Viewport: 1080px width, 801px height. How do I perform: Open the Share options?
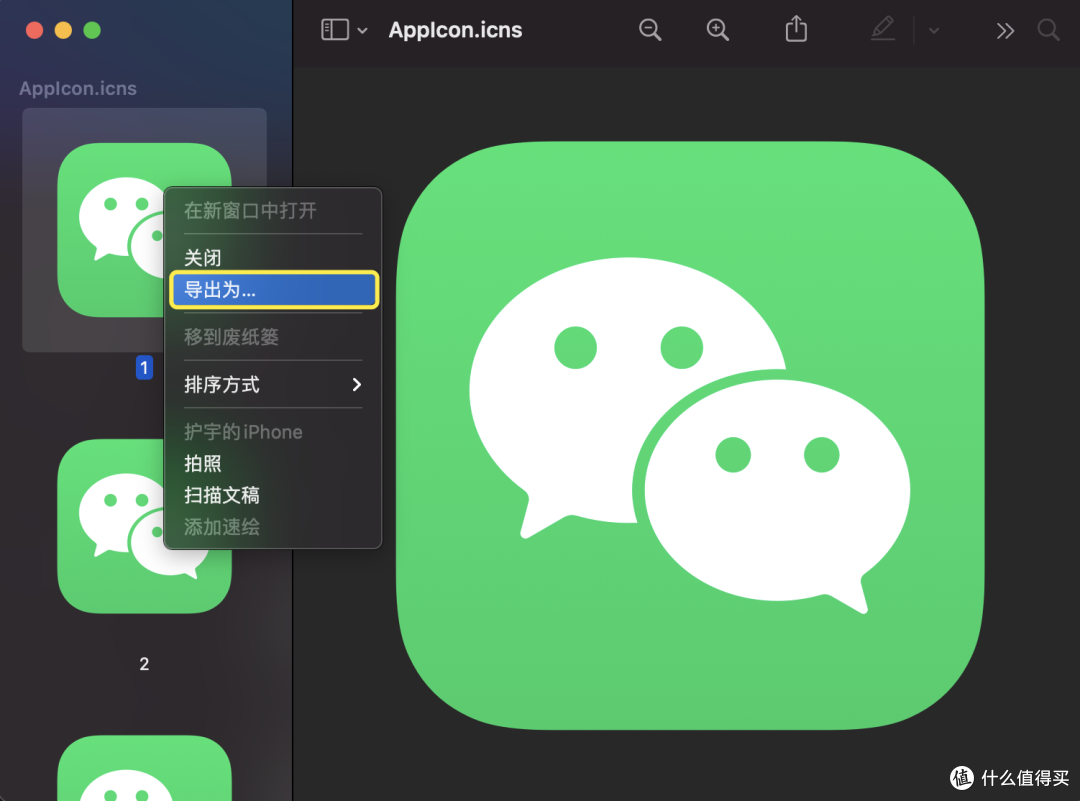(795, 29)
